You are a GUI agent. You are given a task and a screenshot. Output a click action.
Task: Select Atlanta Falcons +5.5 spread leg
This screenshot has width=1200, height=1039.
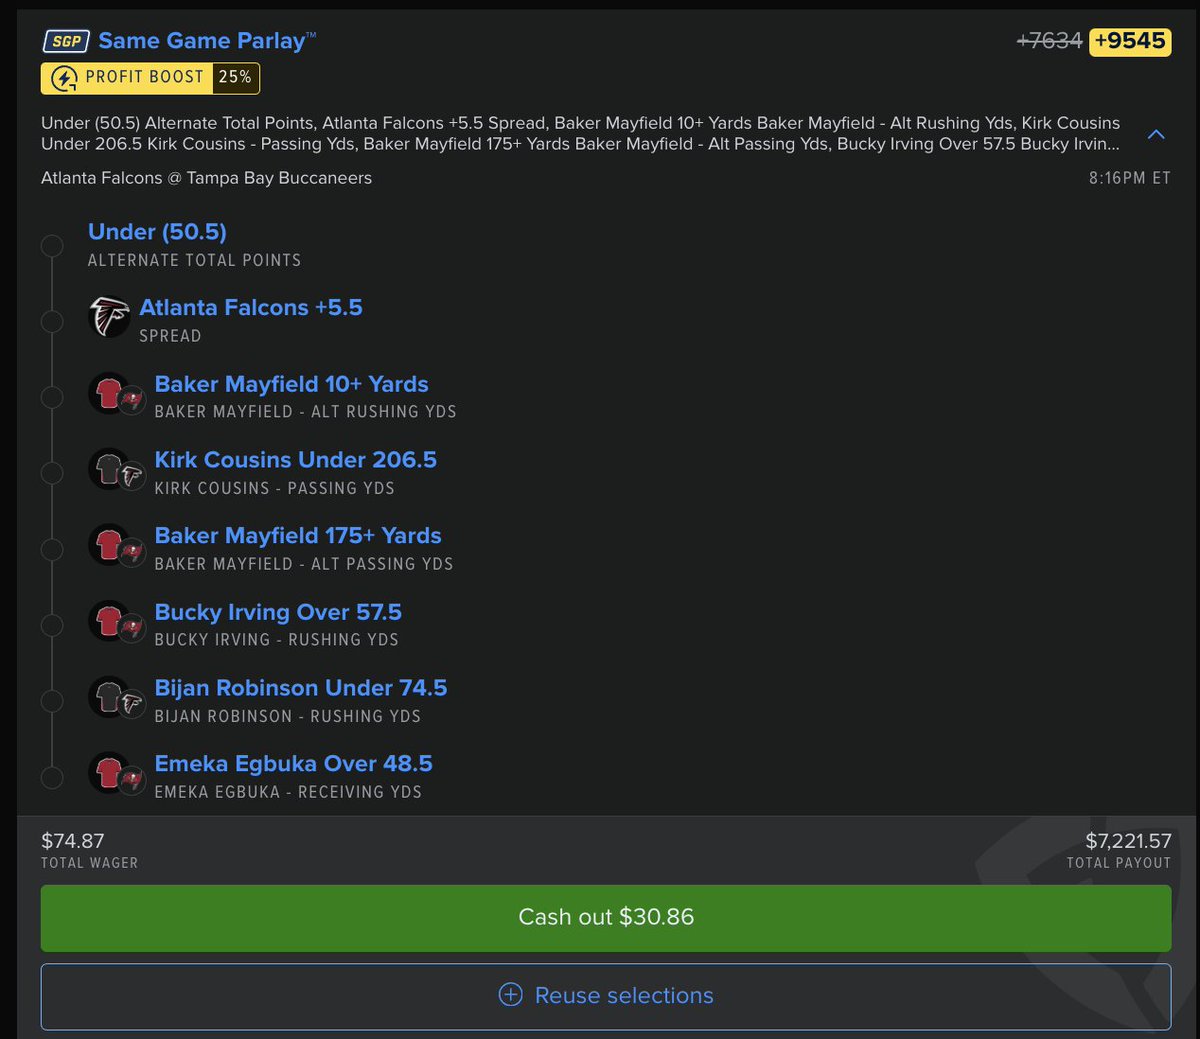(251, 308)
